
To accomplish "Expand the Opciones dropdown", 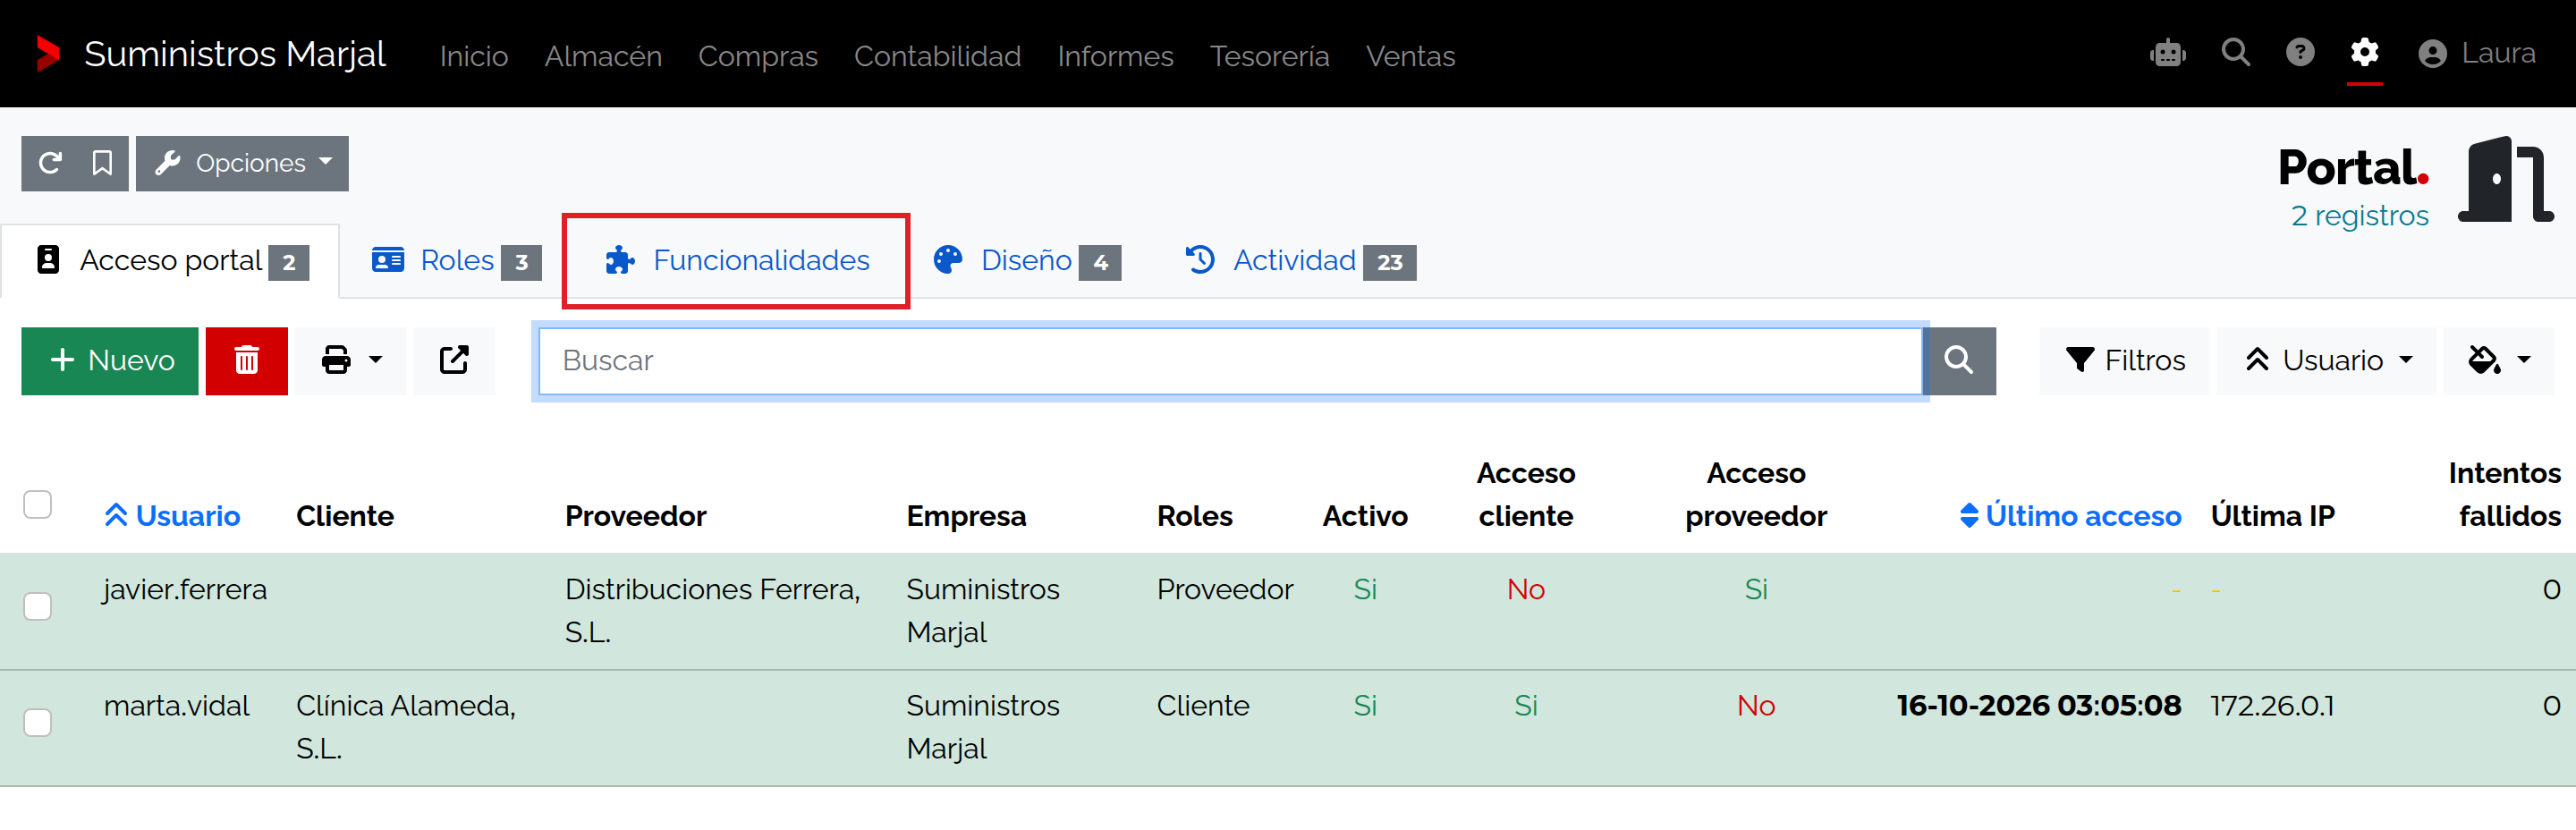I will coord(242,163).
